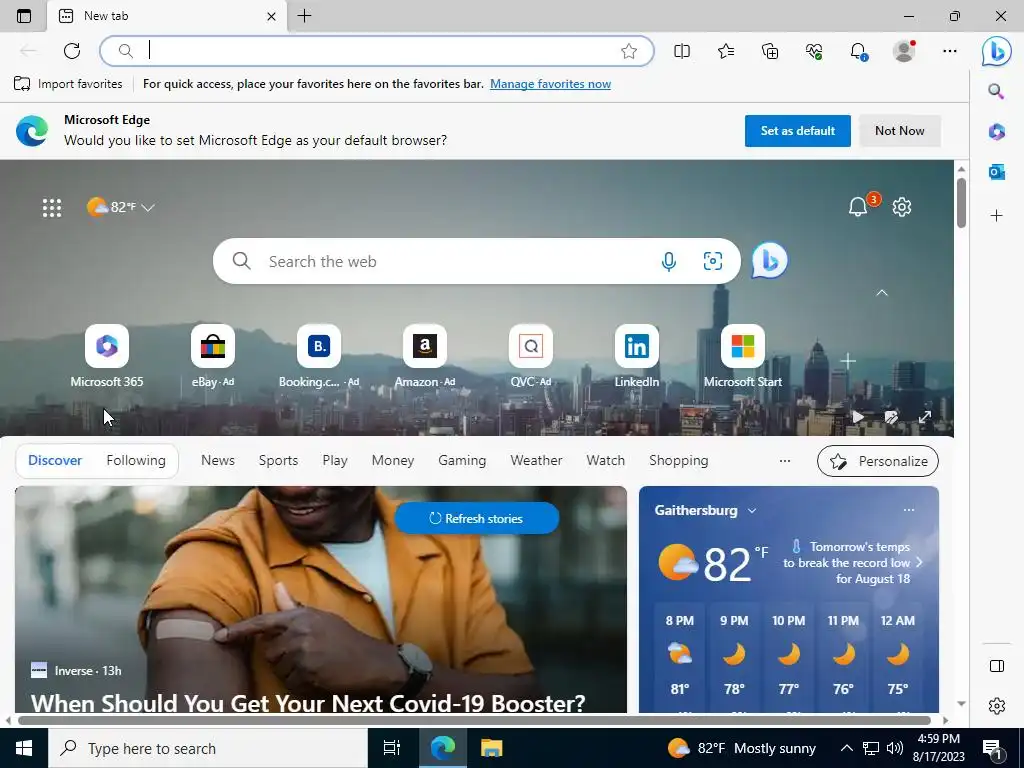The width and height of the screenshot is (1024, 768).
Task: Open the Sports feed tab
Action: (278, 460)
